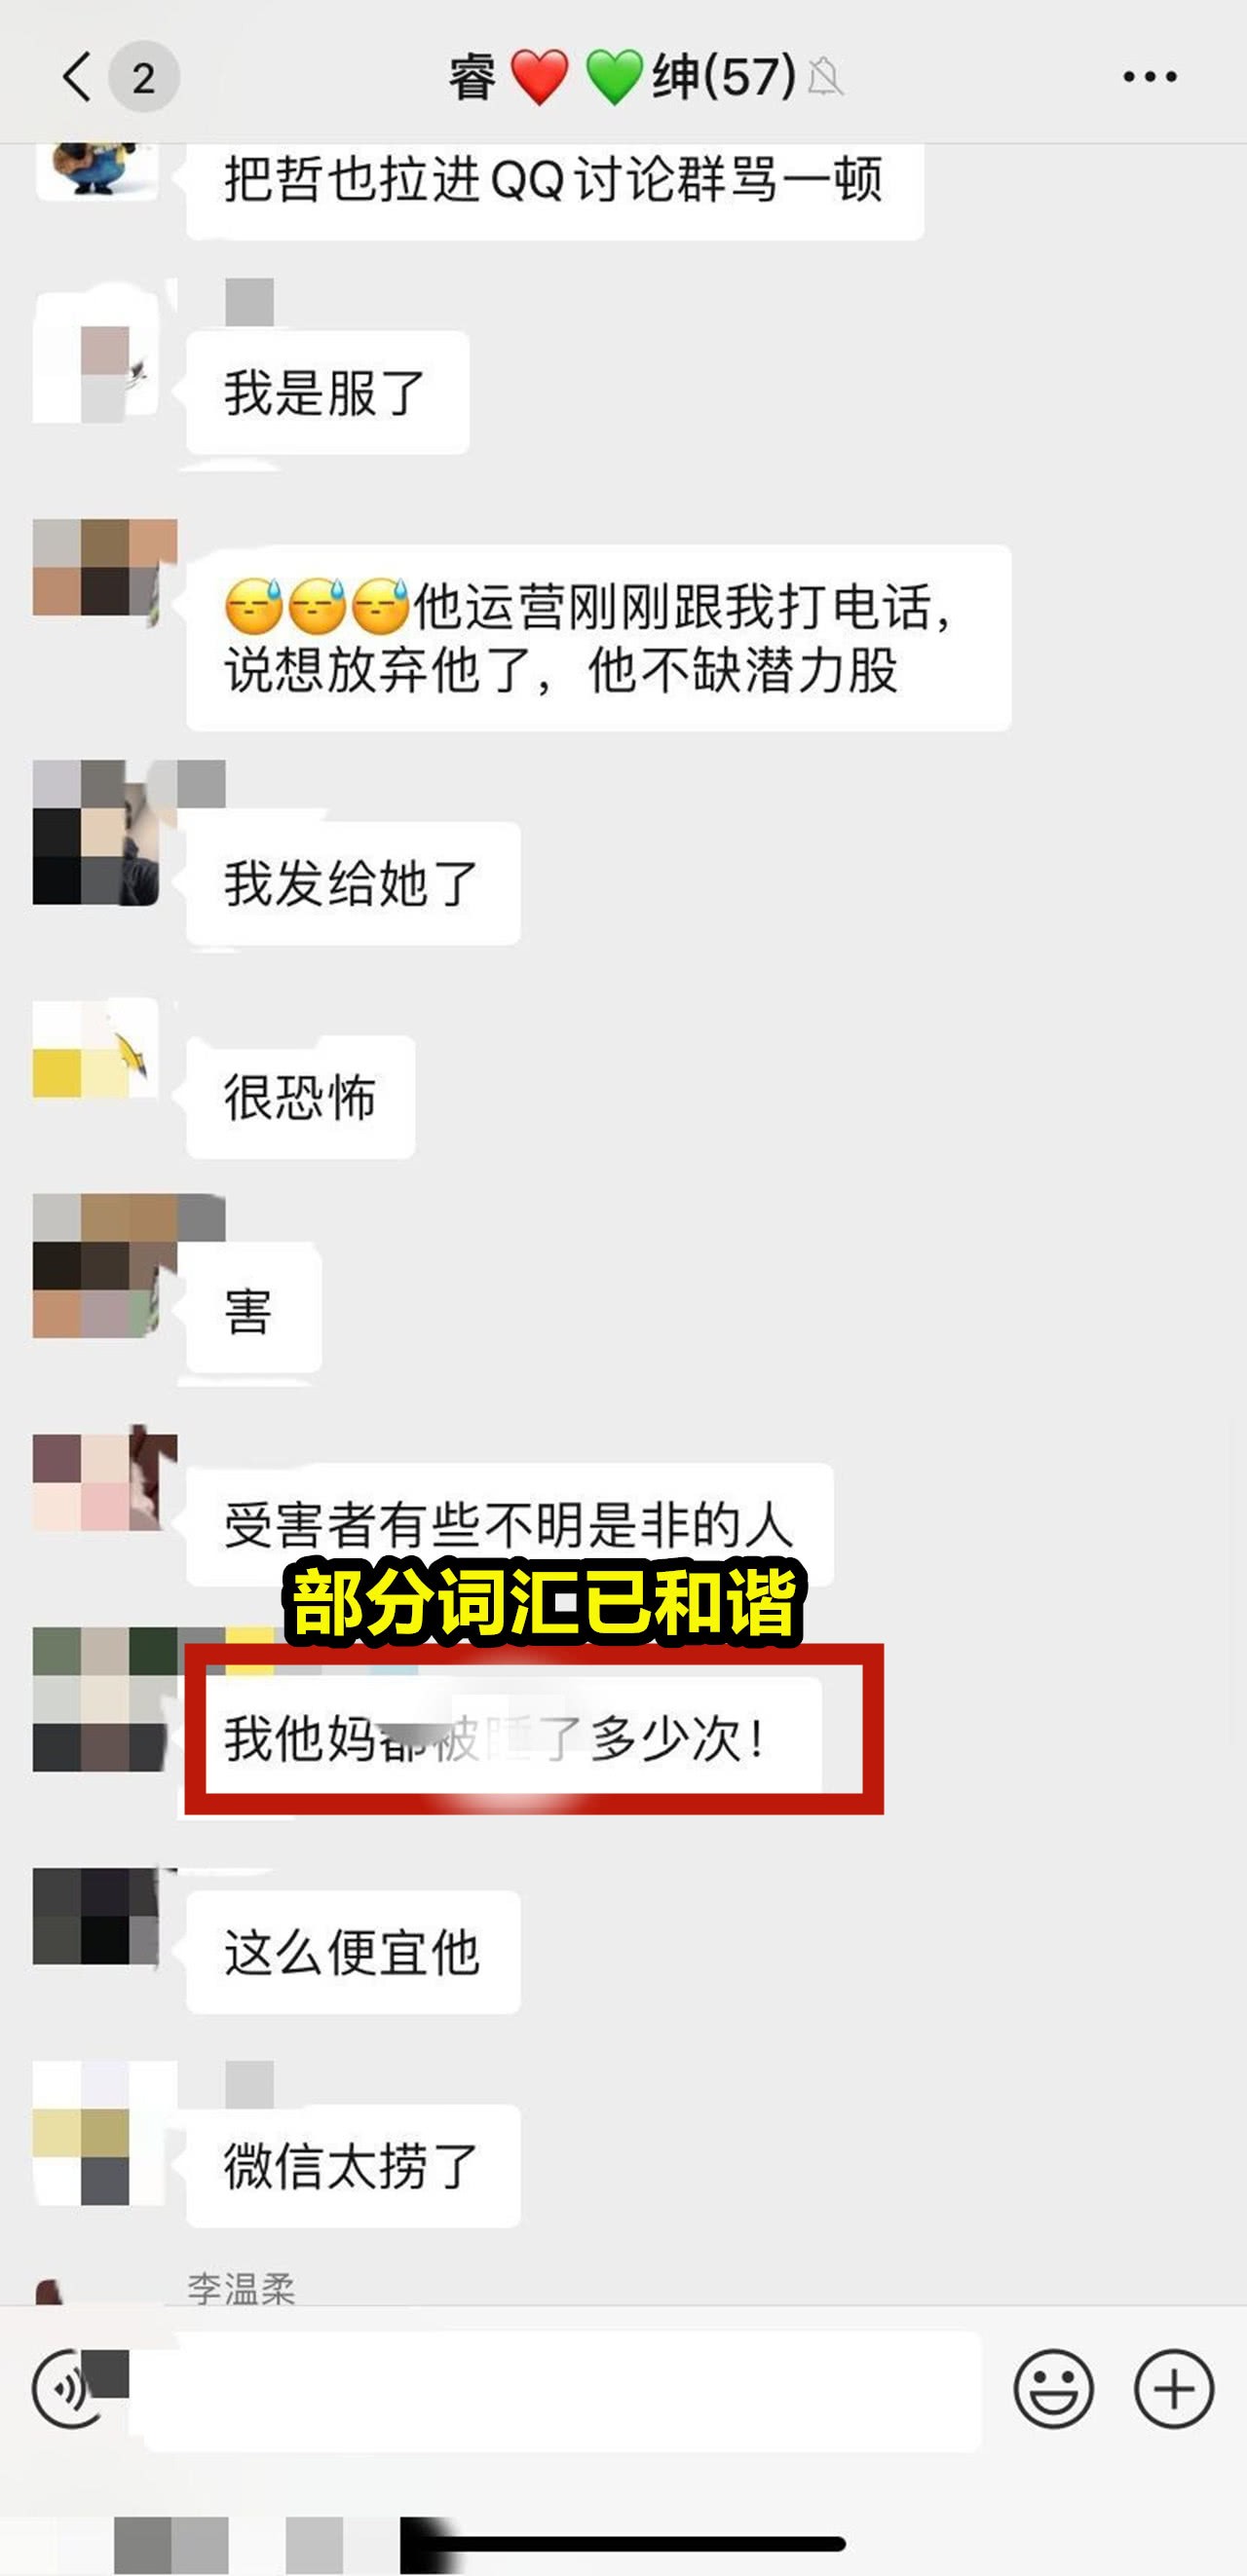Tap the muted bell icon in title
Image resolution: width=1247 pixels, height=2576 pixels.
pyautogui.click(x=825, y=77)
